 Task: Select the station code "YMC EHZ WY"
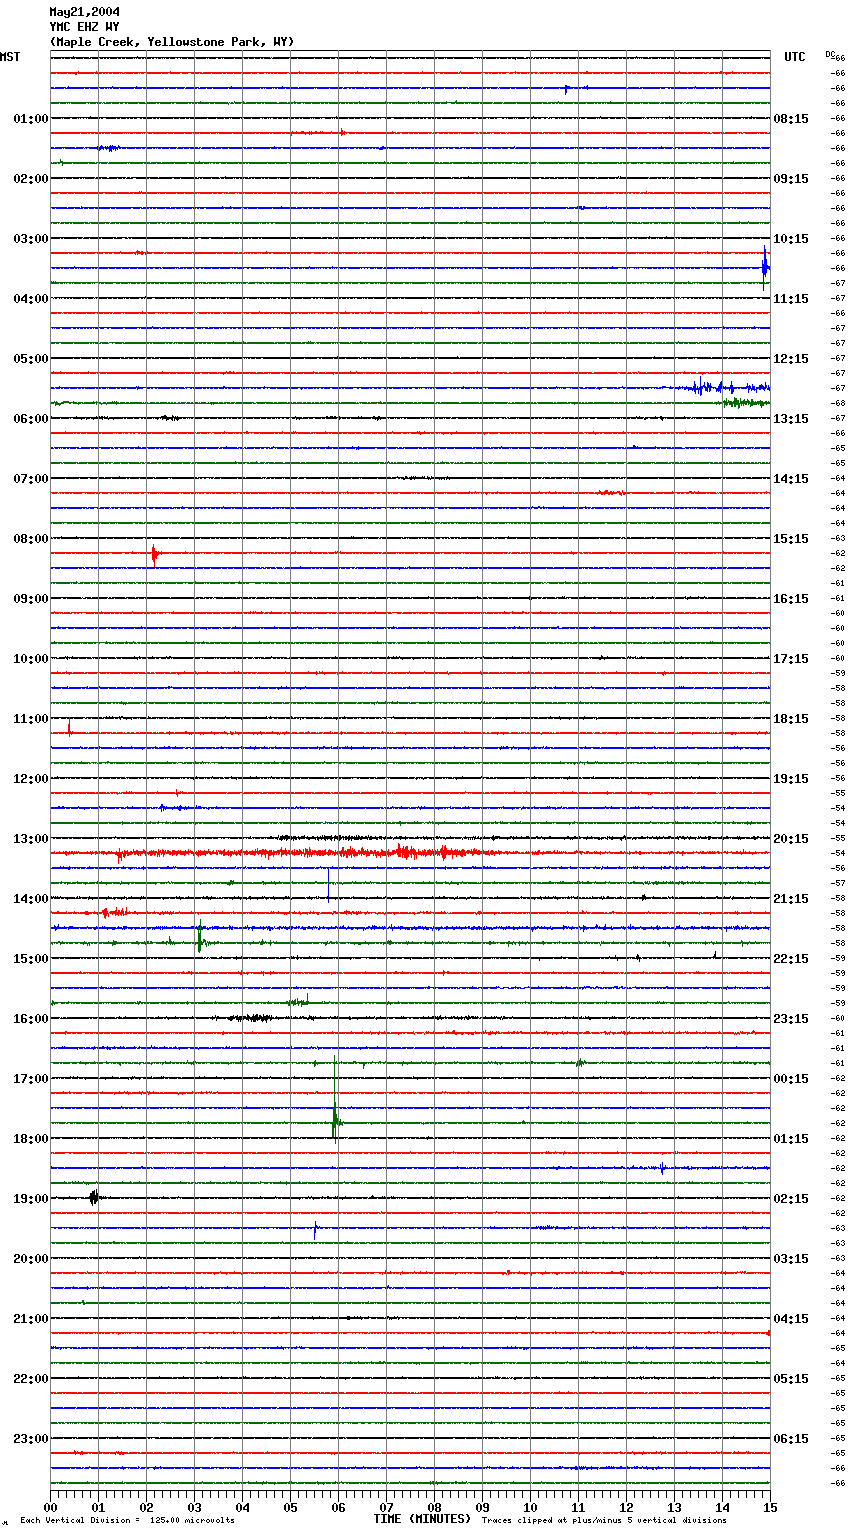[84, 27]
